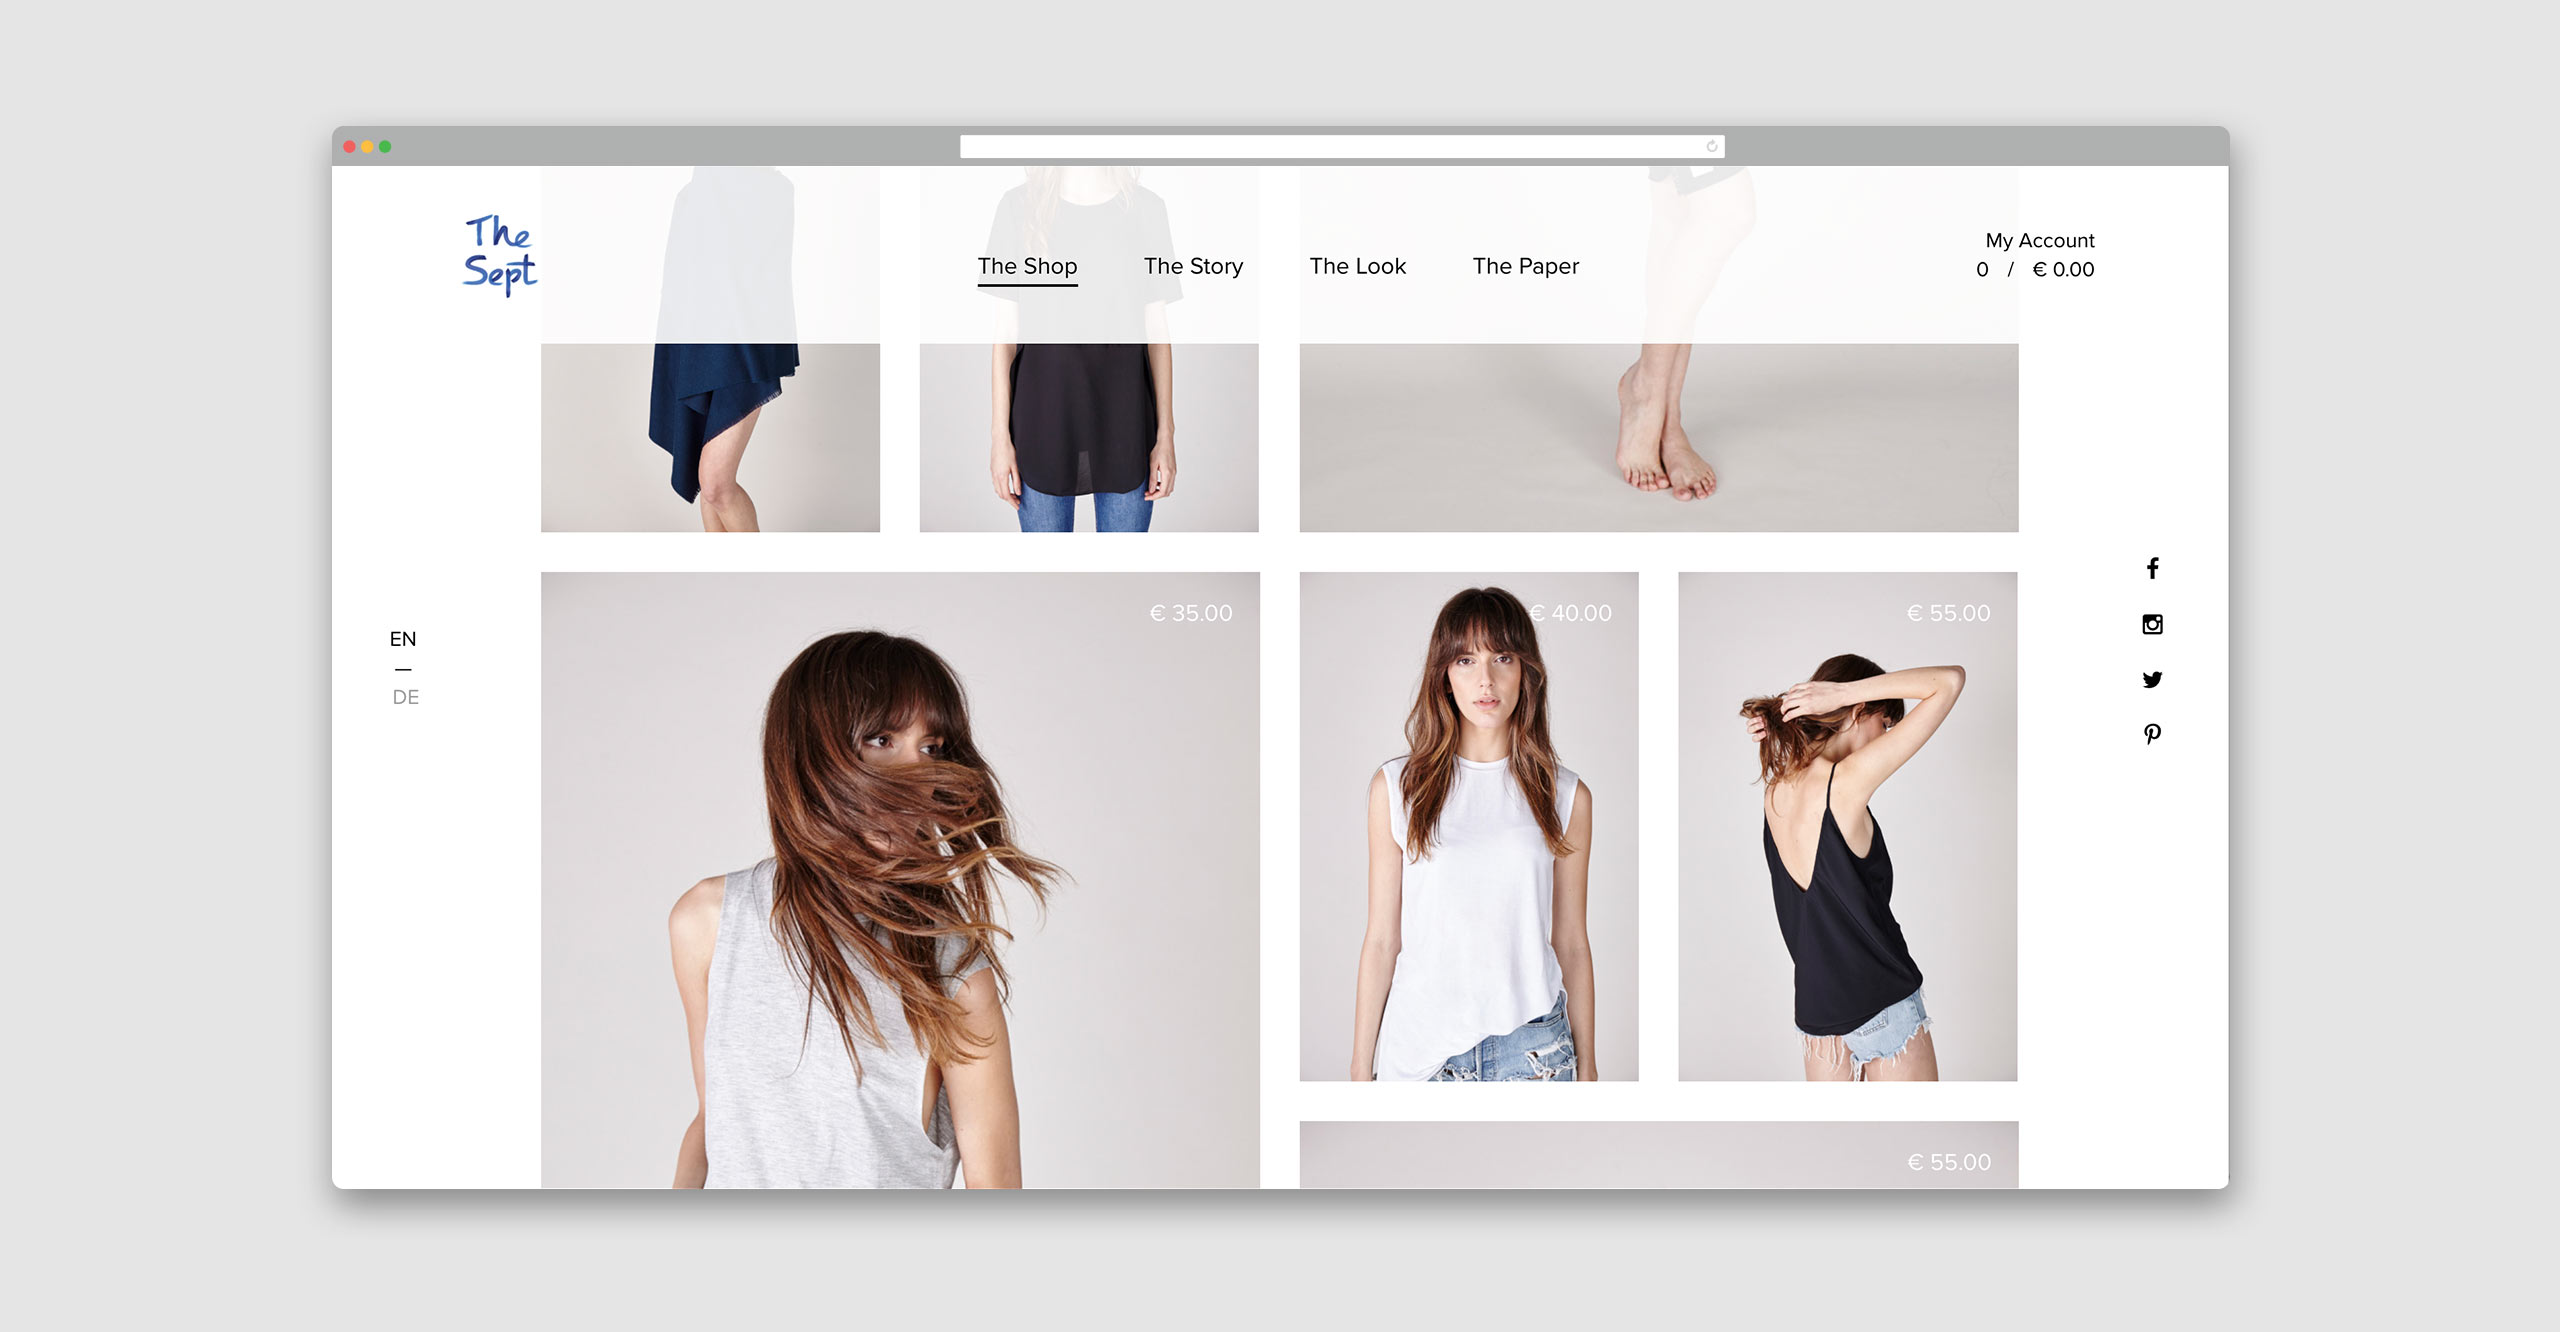Click The Sept handwritten logo
Image resolution: width=2560 pixels, height=1332 pixels.
pyautogui.click(x=500, y=255)
